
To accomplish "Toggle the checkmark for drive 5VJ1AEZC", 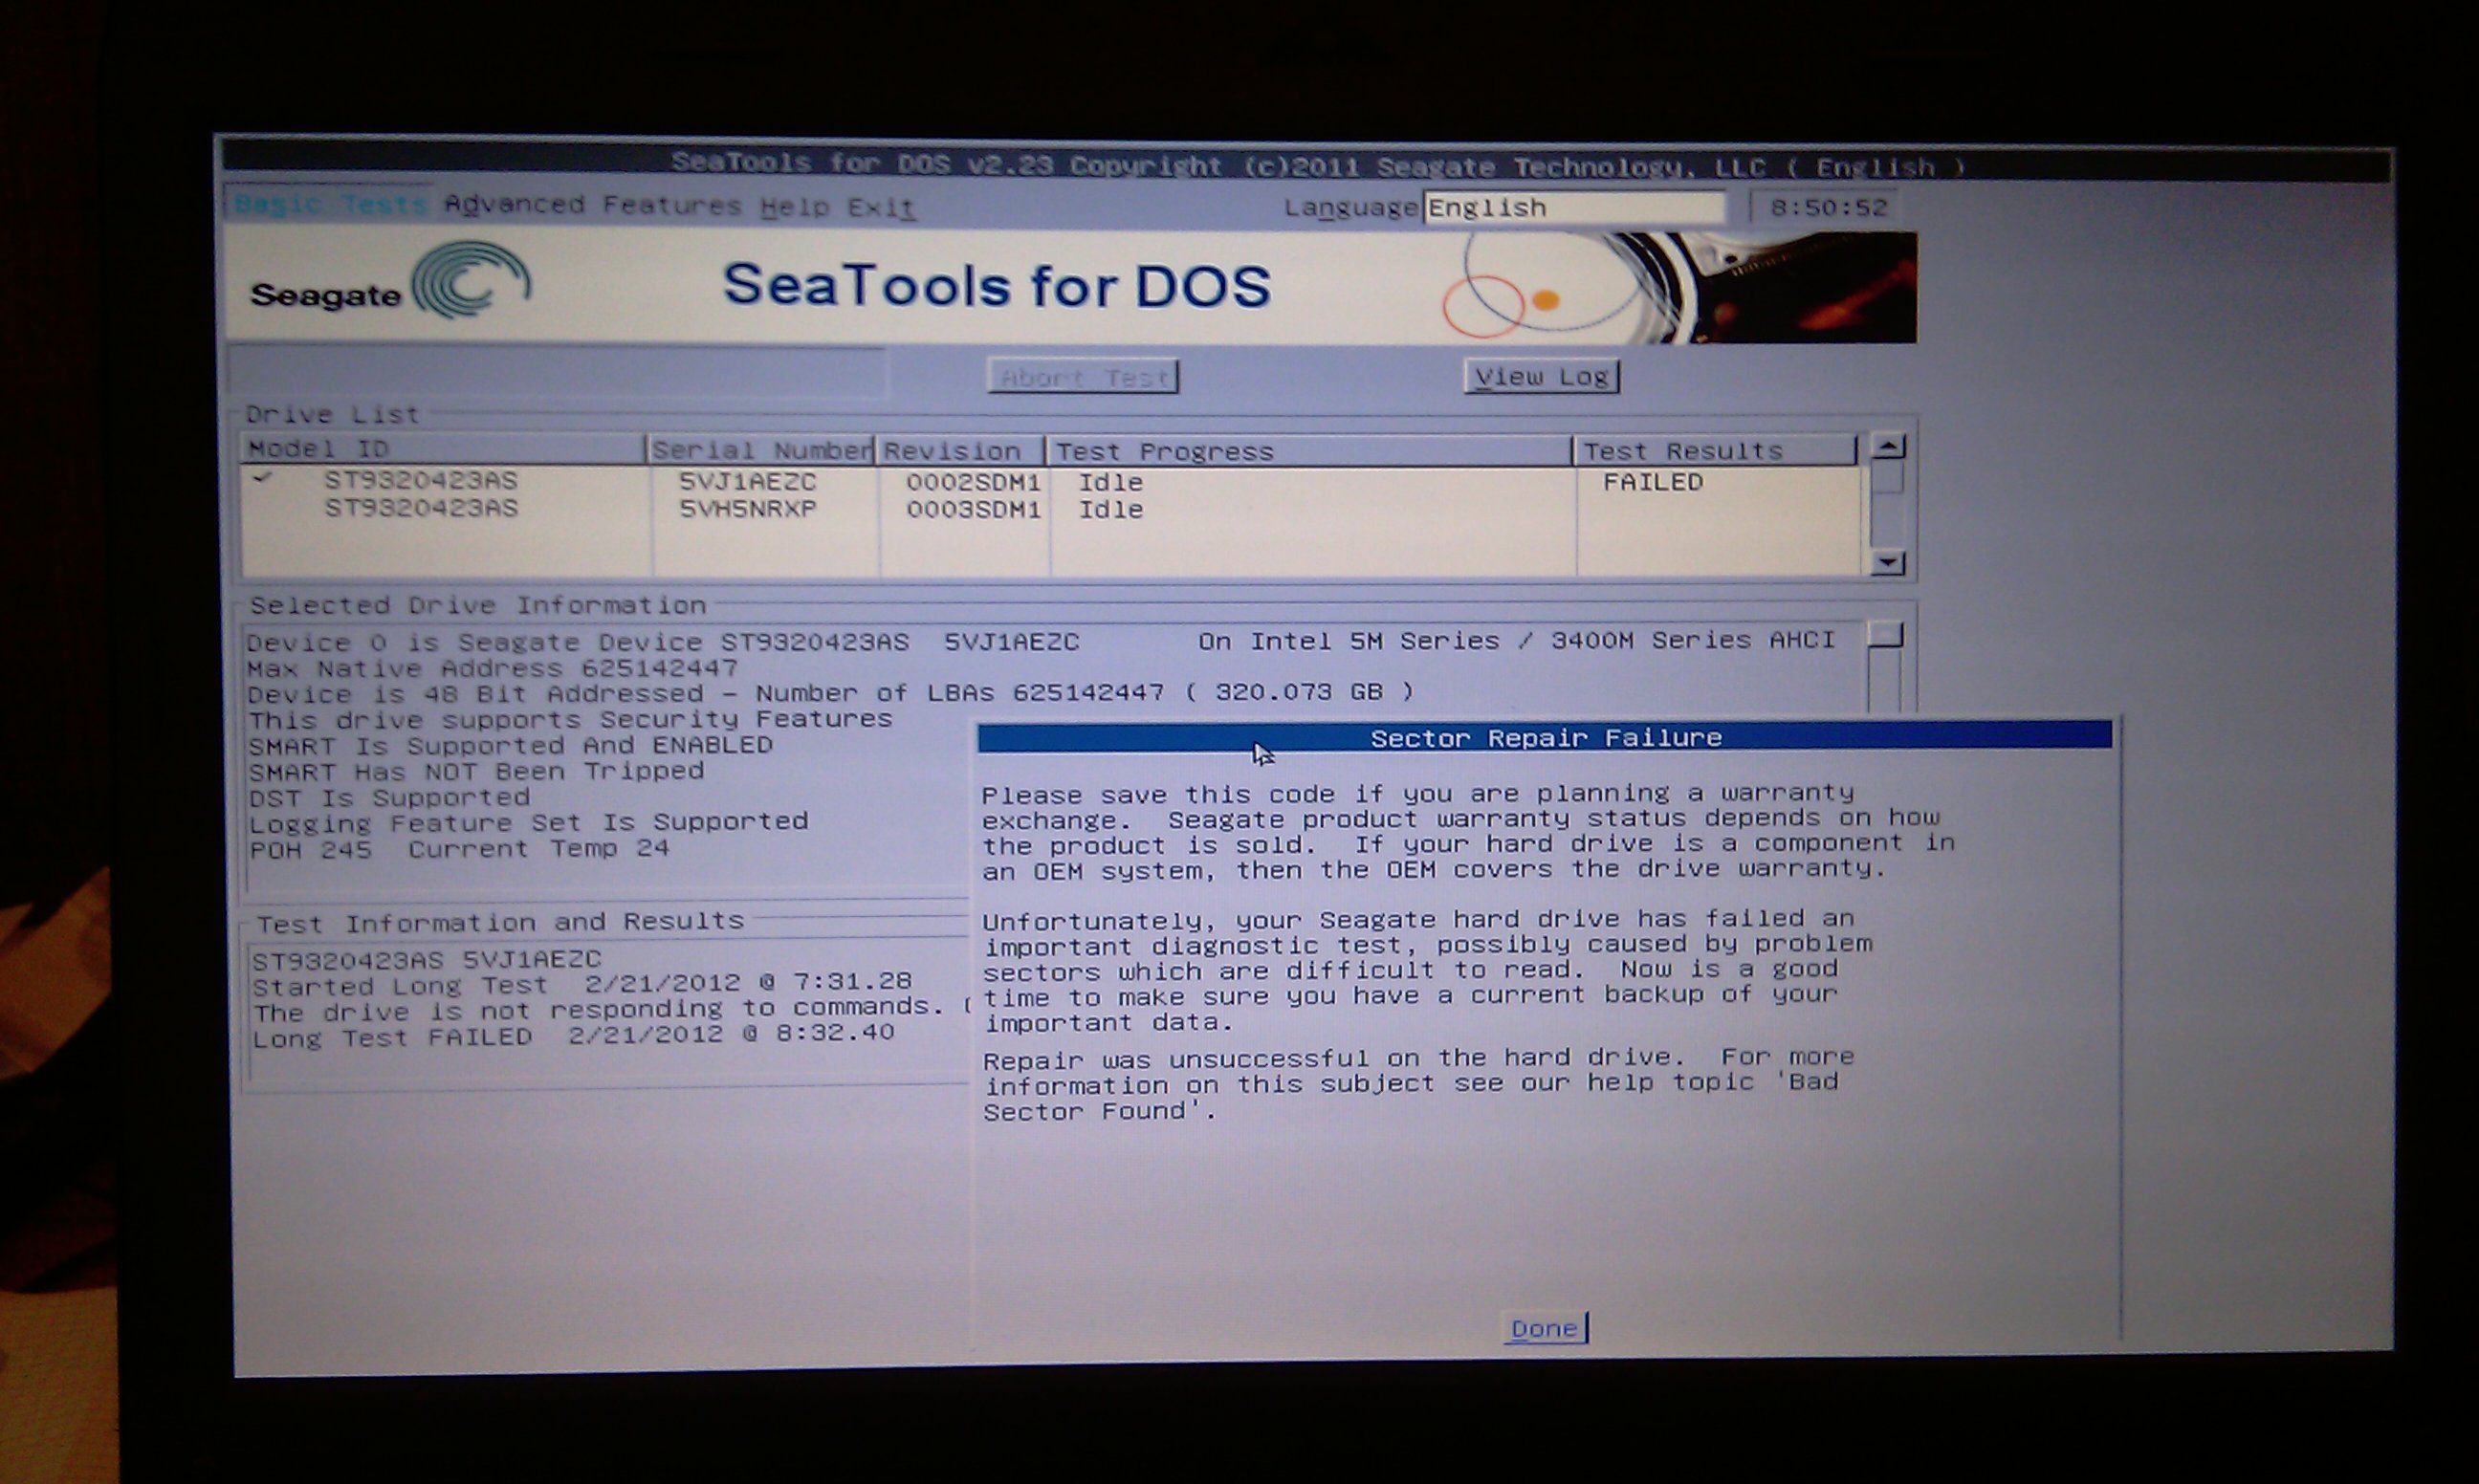I will pyautogui.click(x=262, y=478).
